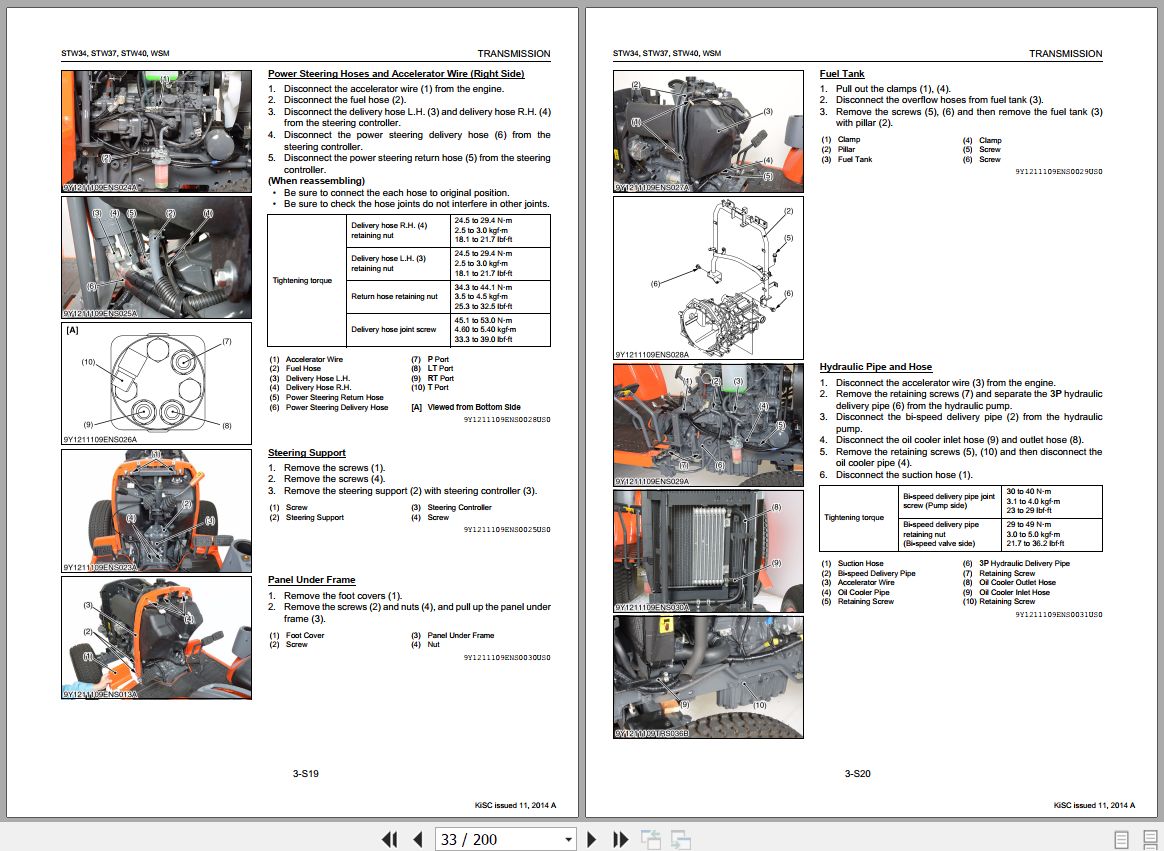This screenshot has height=851, width=1164.
Task: Click the hydraulic pump photo 9Y1211109ENS029A
Action: pyautogui.click(x=708, y=425)
